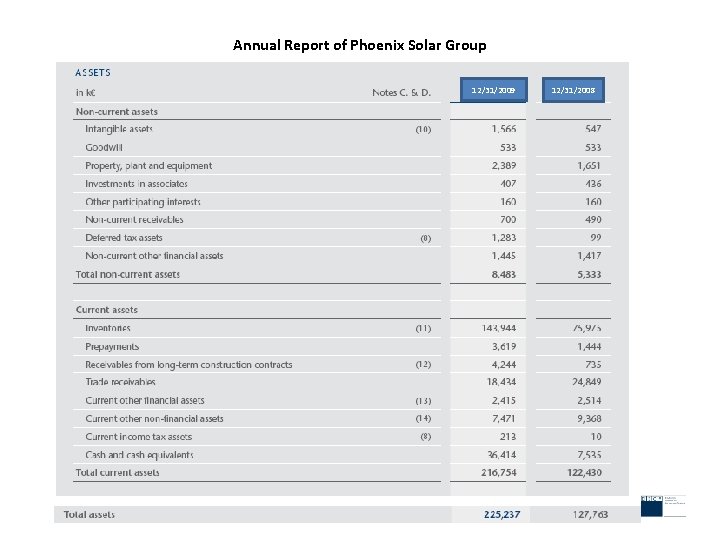
Task: Click the Total assets value 225,237
Action: pos(501,515)
